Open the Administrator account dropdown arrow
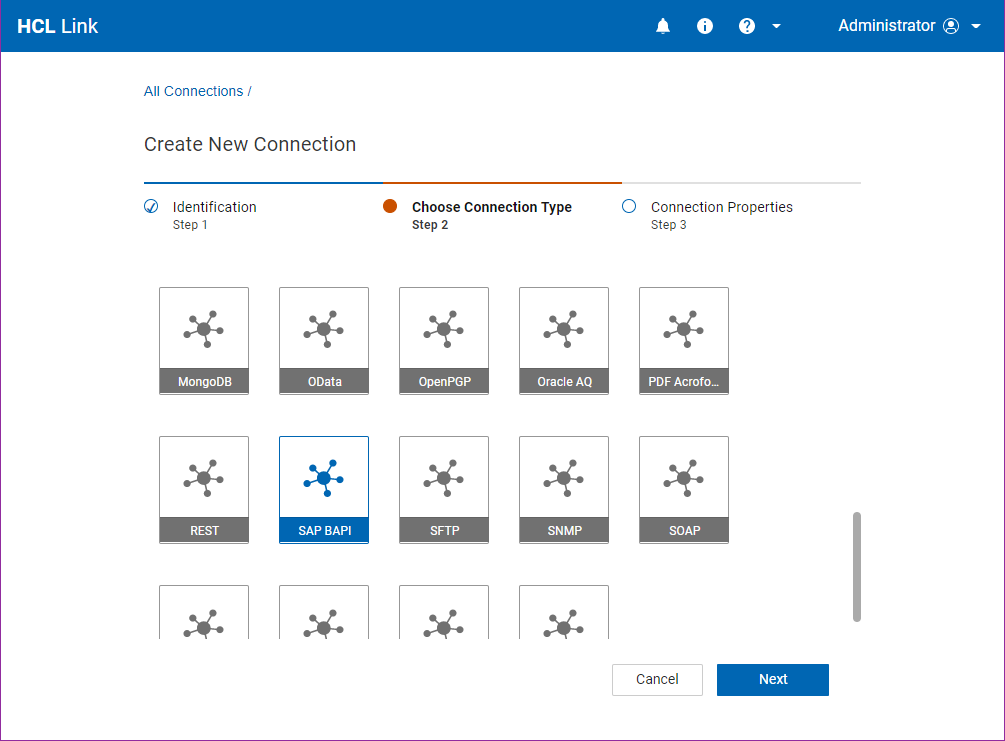 click(978, 26)
